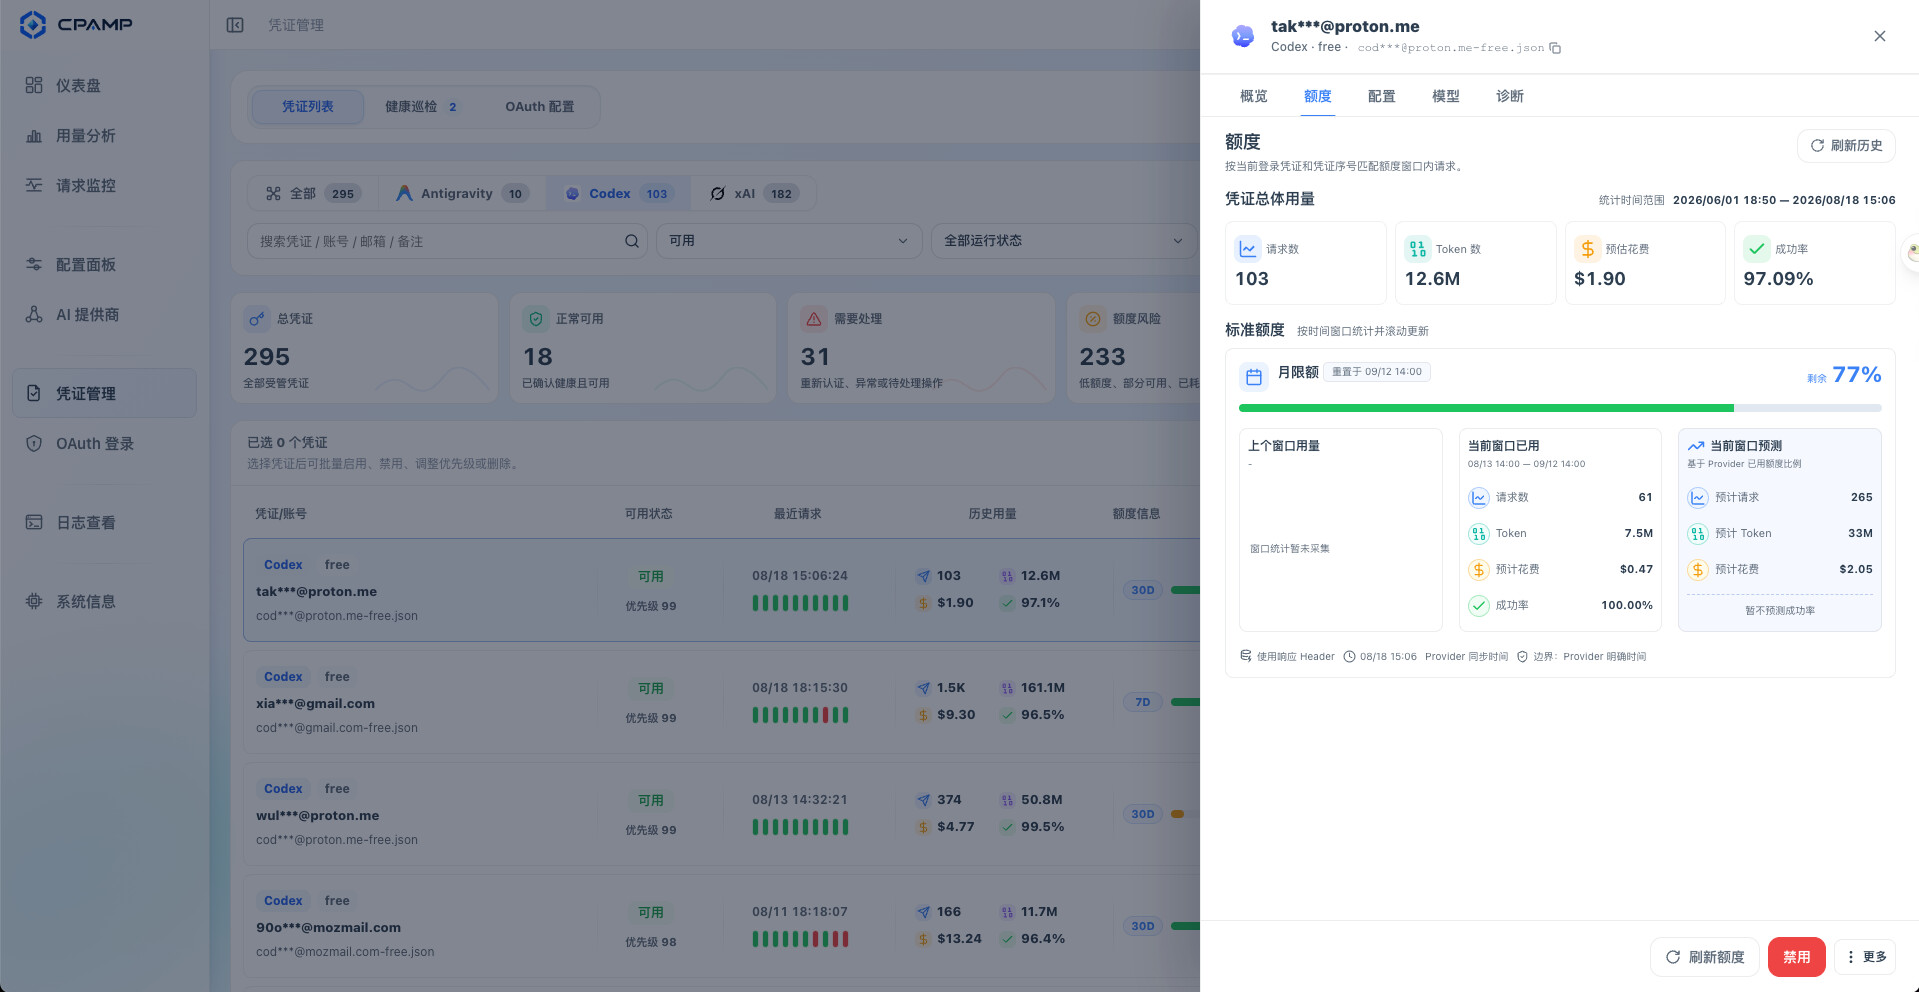Image resolution: width=1919 pixels, height=992 pixels.
Task: Click the 预估花费 dollar icon
Action: (x=1588, y=249)
